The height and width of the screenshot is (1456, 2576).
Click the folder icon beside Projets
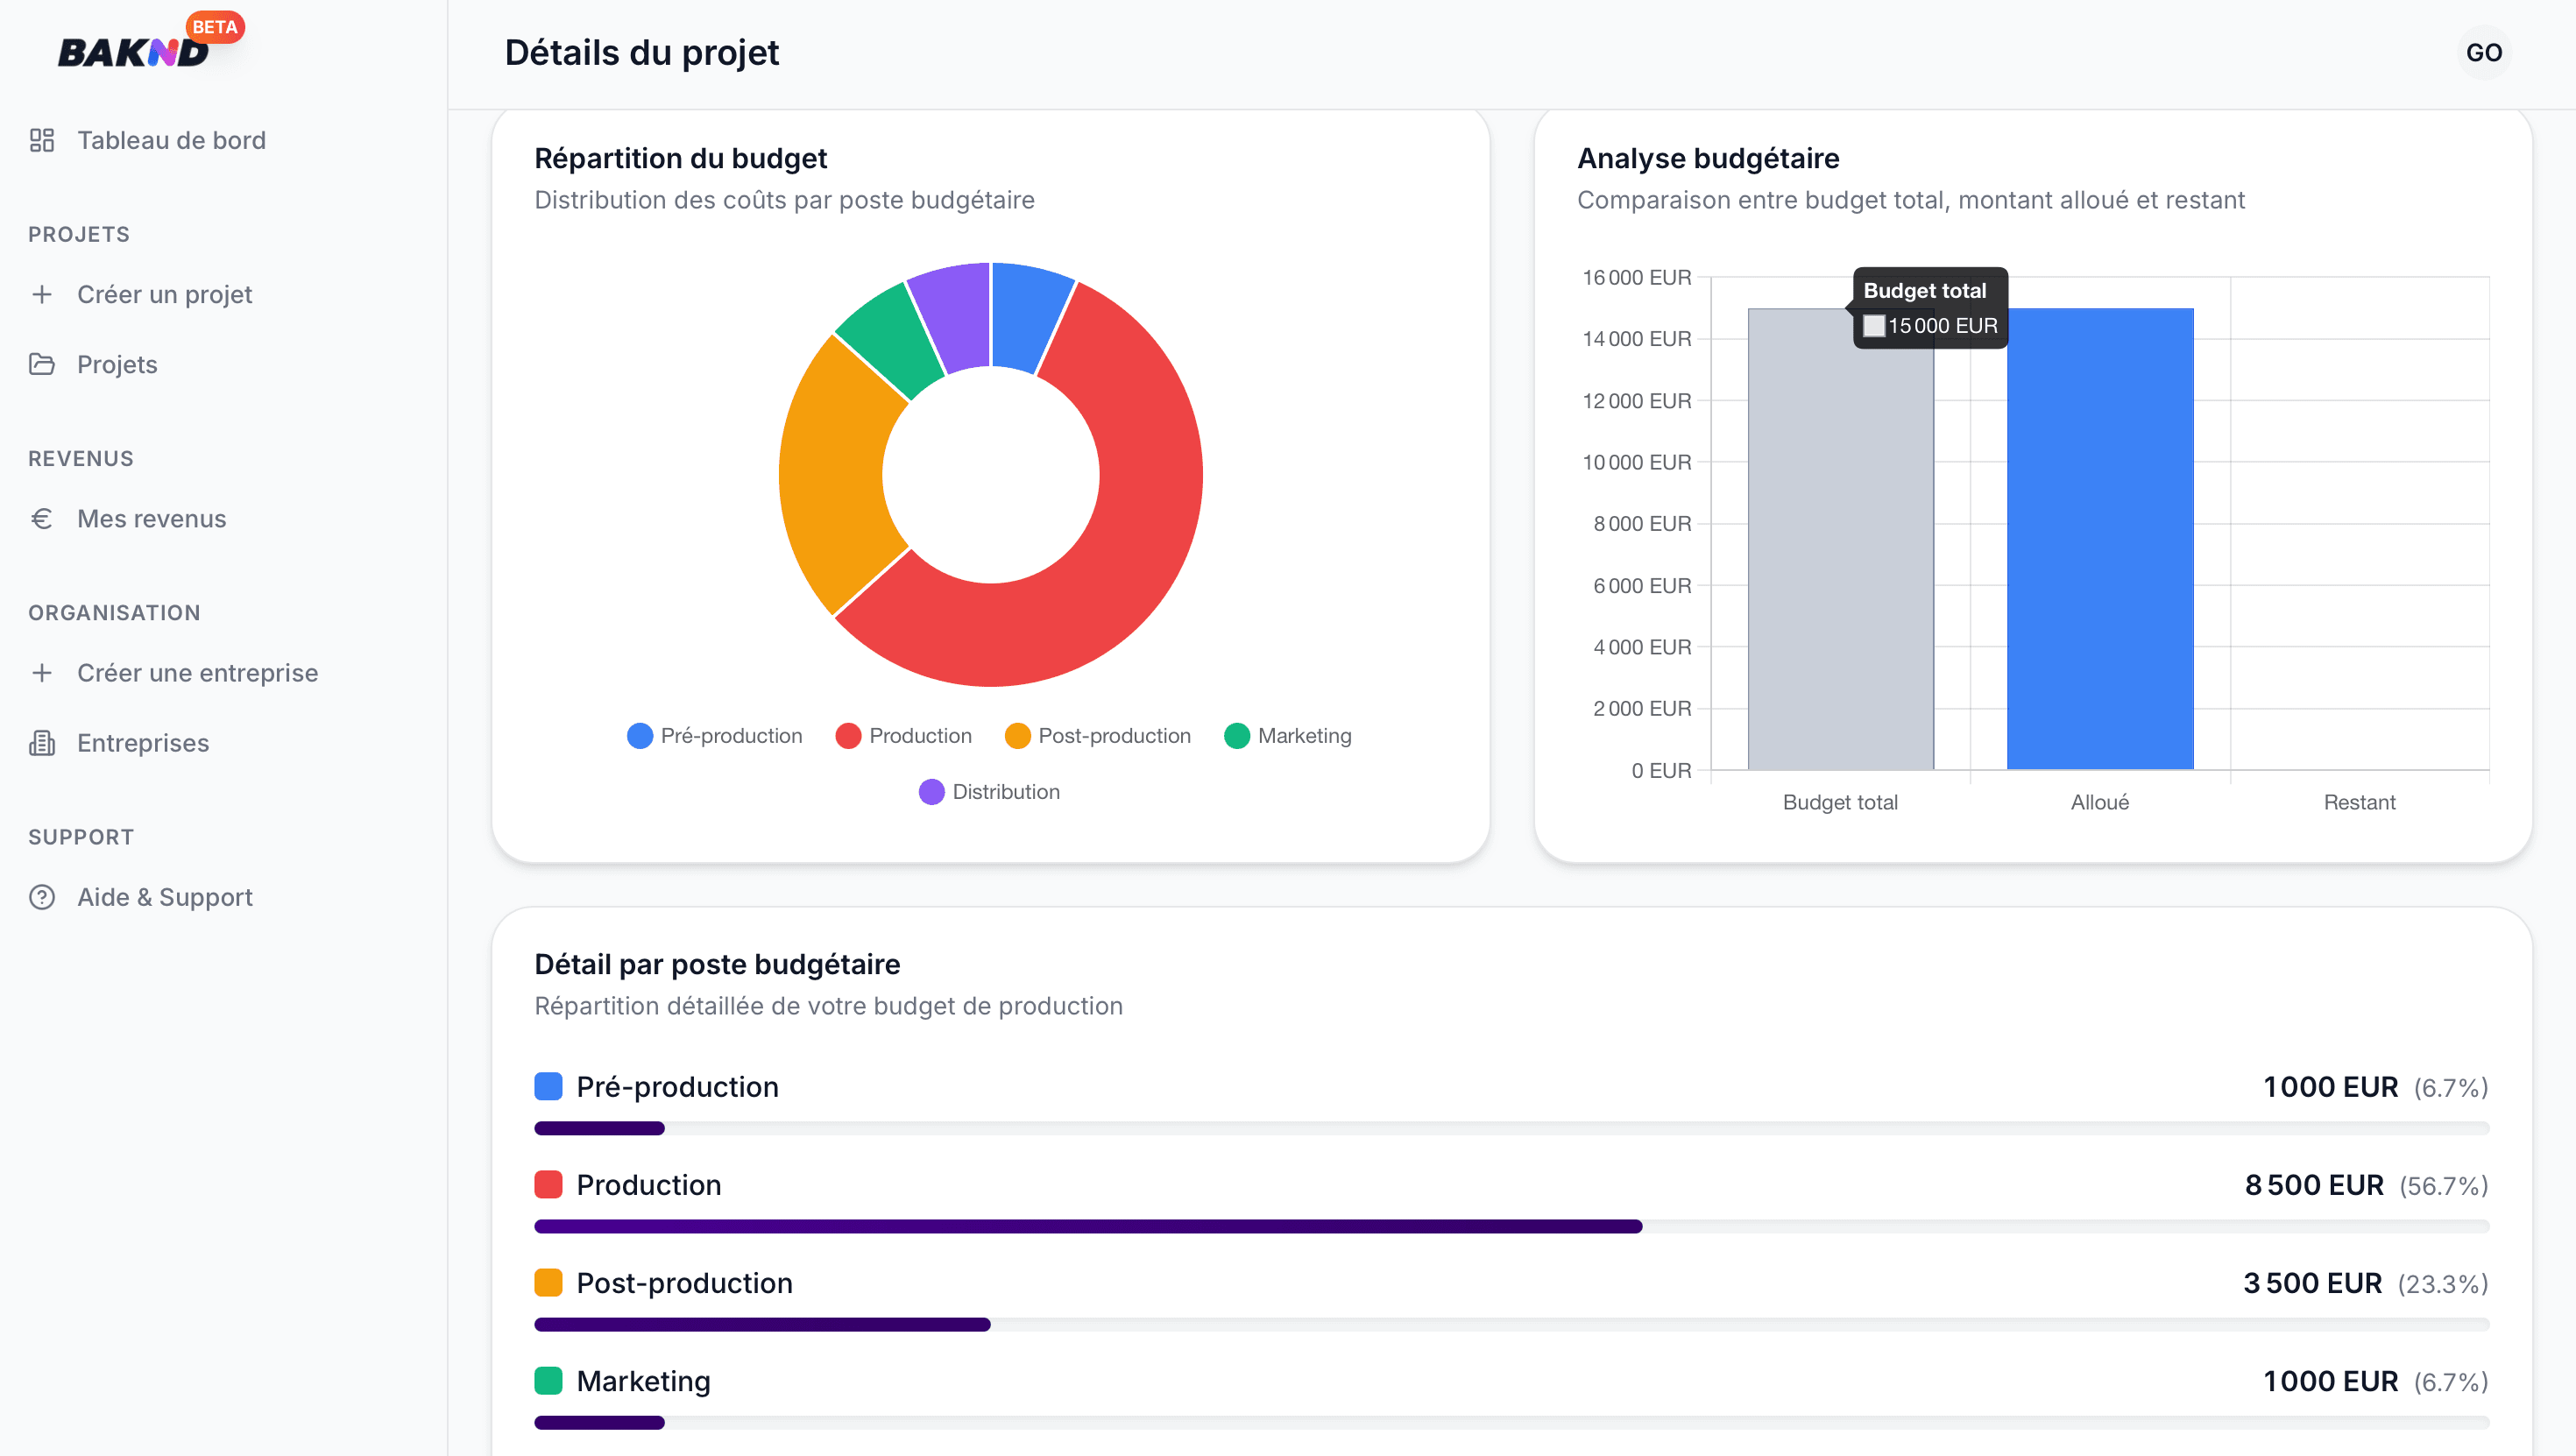[42, 364]
